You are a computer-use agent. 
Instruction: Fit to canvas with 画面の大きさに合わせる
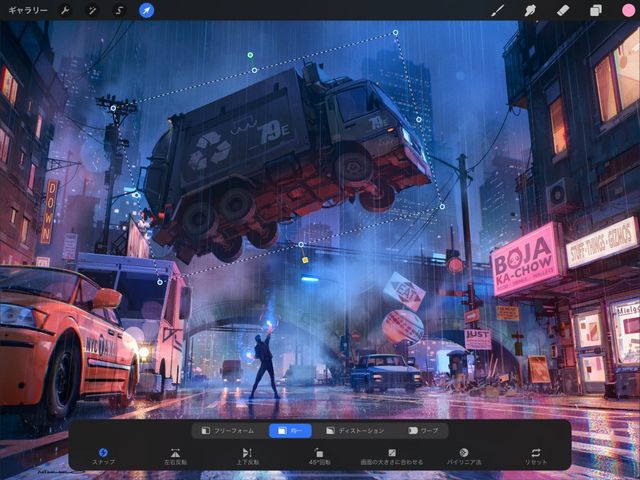tap(391, 456)
